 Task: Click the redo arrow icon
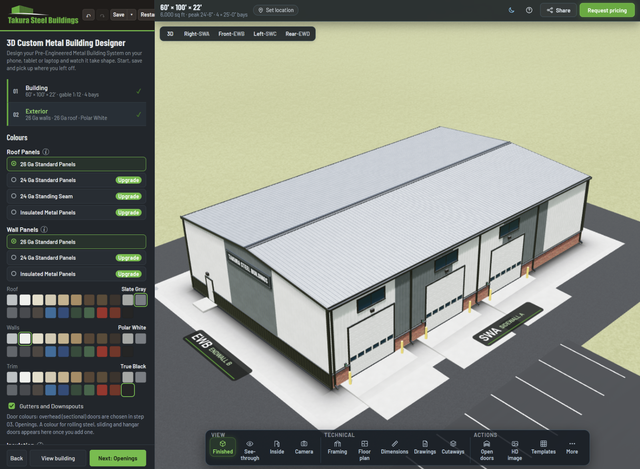[x=102, y=15]
